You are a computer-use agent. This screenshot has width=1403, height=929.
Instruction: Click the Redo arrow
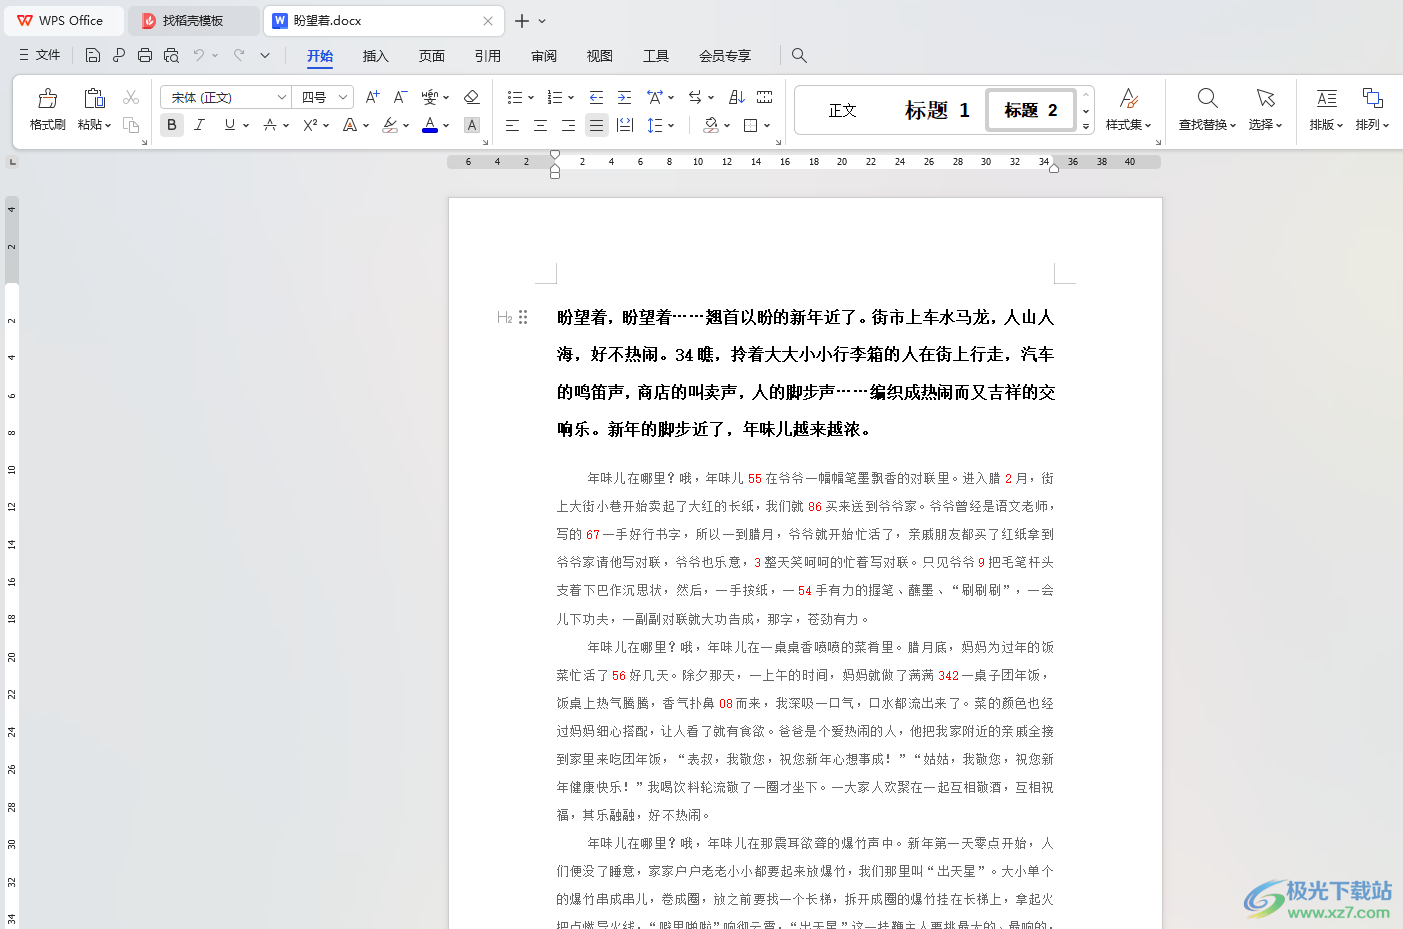coord(239,55)
